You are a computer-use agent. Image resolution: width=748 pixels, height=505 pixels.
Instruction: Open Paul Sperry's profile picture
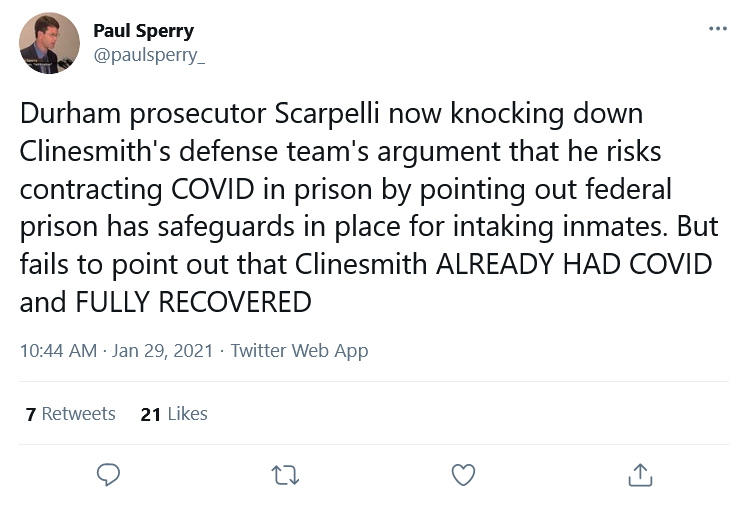[x=50, y=43]
